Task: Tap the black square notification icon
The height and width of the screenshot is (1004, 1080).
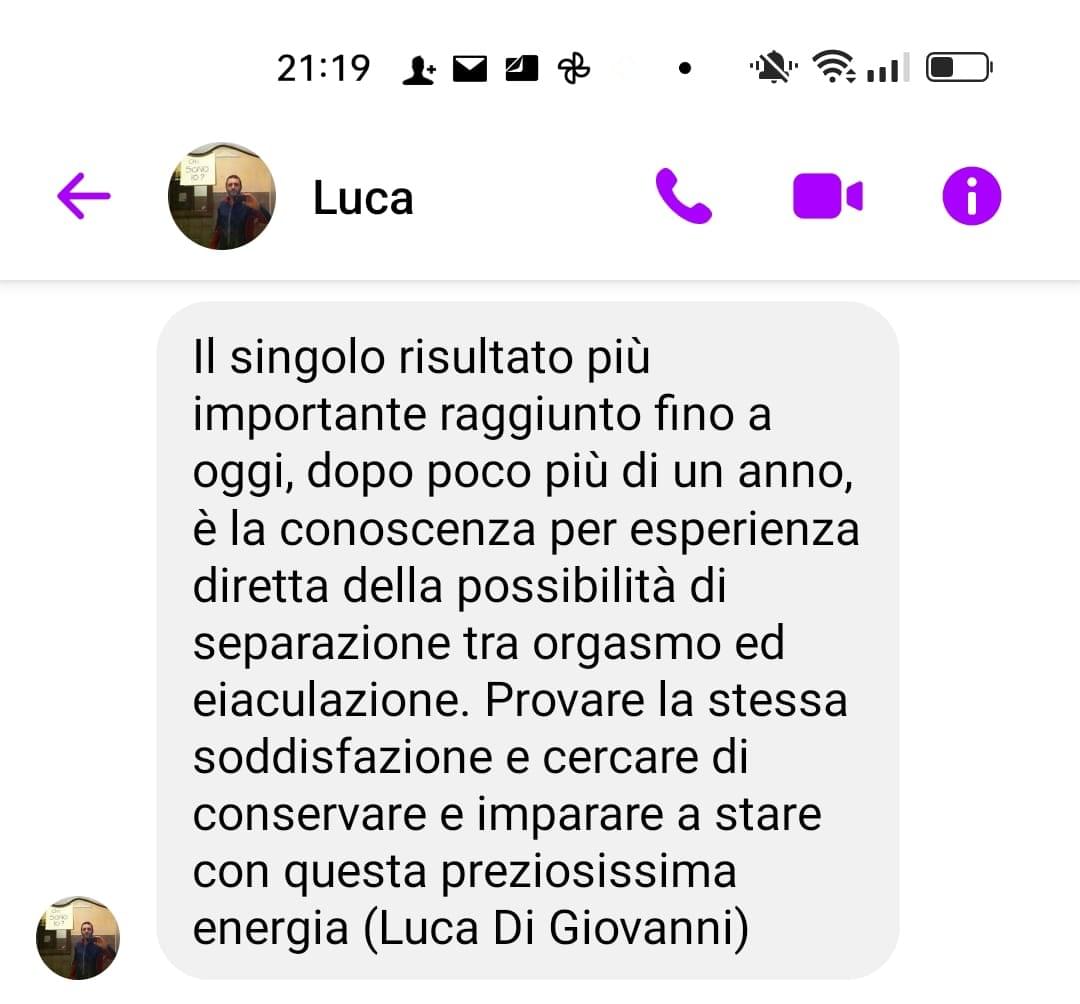Action: 521,69
